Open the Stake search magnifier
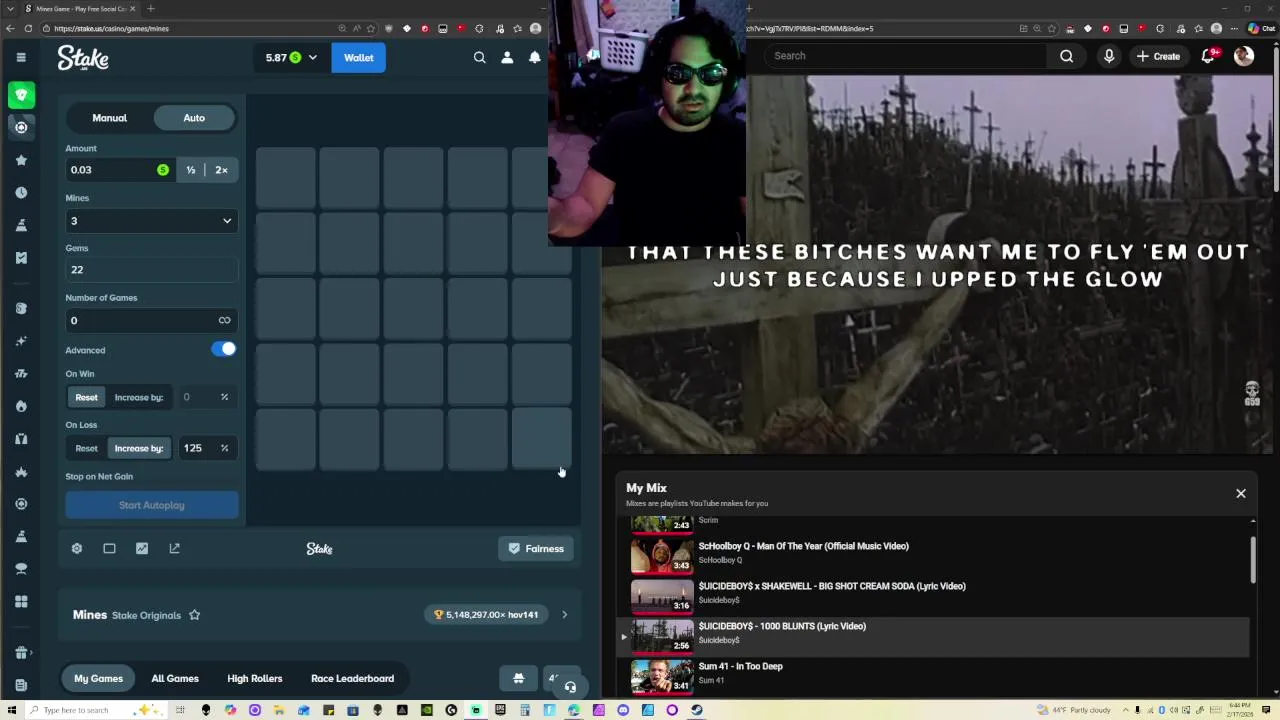Screen dimensions: 1280x720 click(x=480, y=58)
